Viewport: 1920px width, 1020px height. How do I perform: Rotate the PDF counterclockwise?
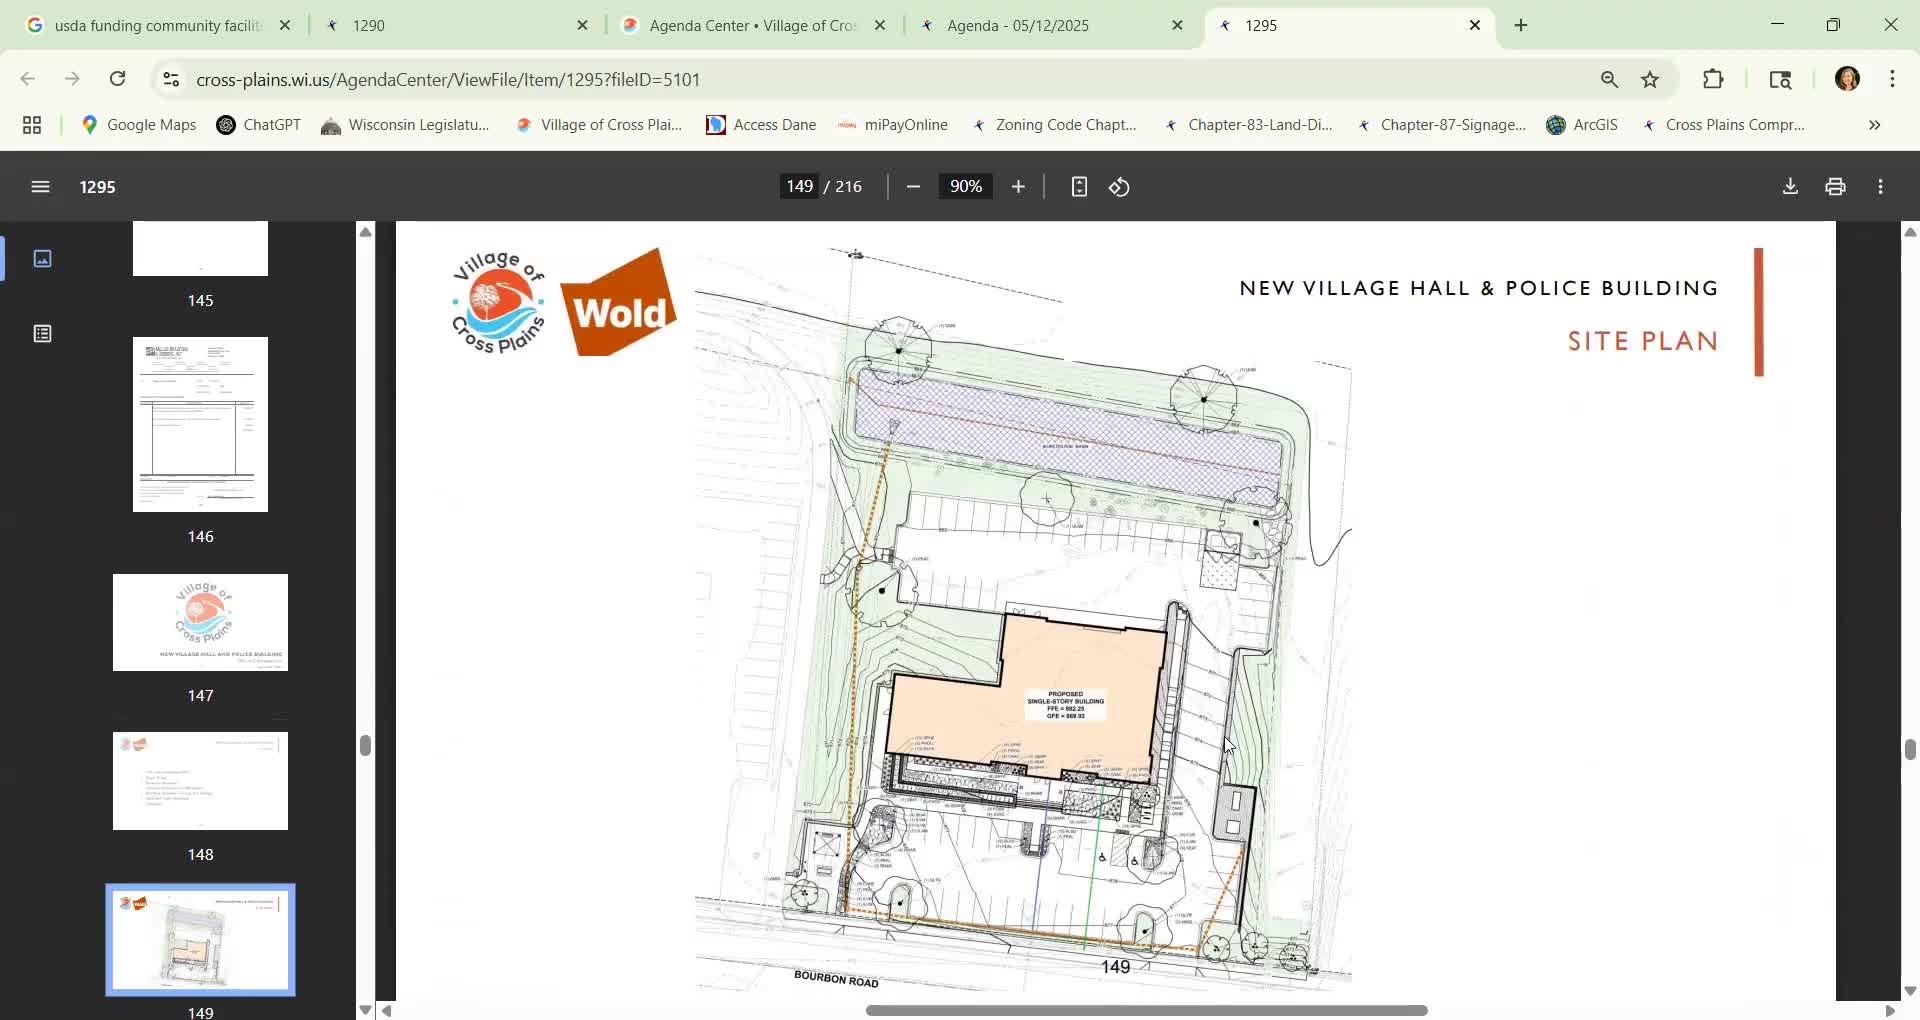tap(1120, 187)
